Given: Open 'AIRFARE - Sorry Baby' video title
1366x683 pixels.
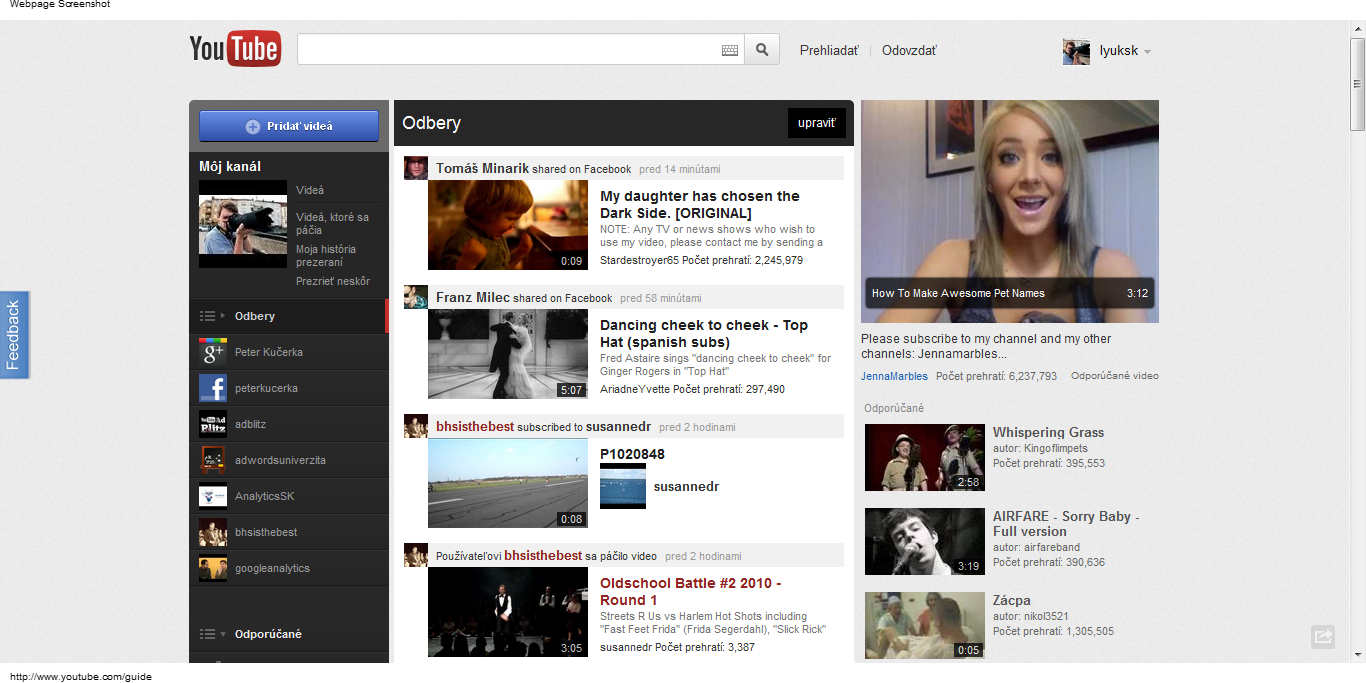Looking at the screenshot, I should [x=1066, y=524].
